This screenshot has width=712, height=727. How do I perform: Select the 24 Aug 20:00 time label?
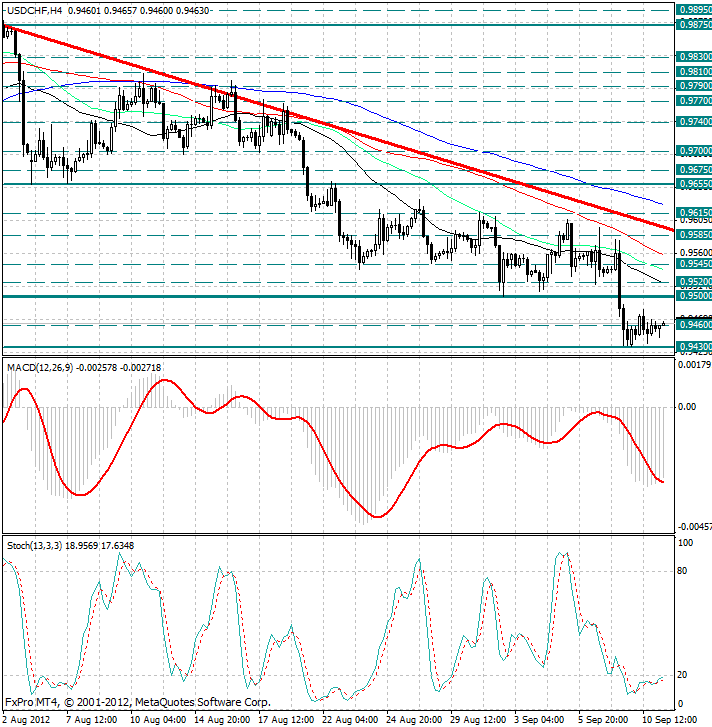pyautogui.click(x=414, y=720)
